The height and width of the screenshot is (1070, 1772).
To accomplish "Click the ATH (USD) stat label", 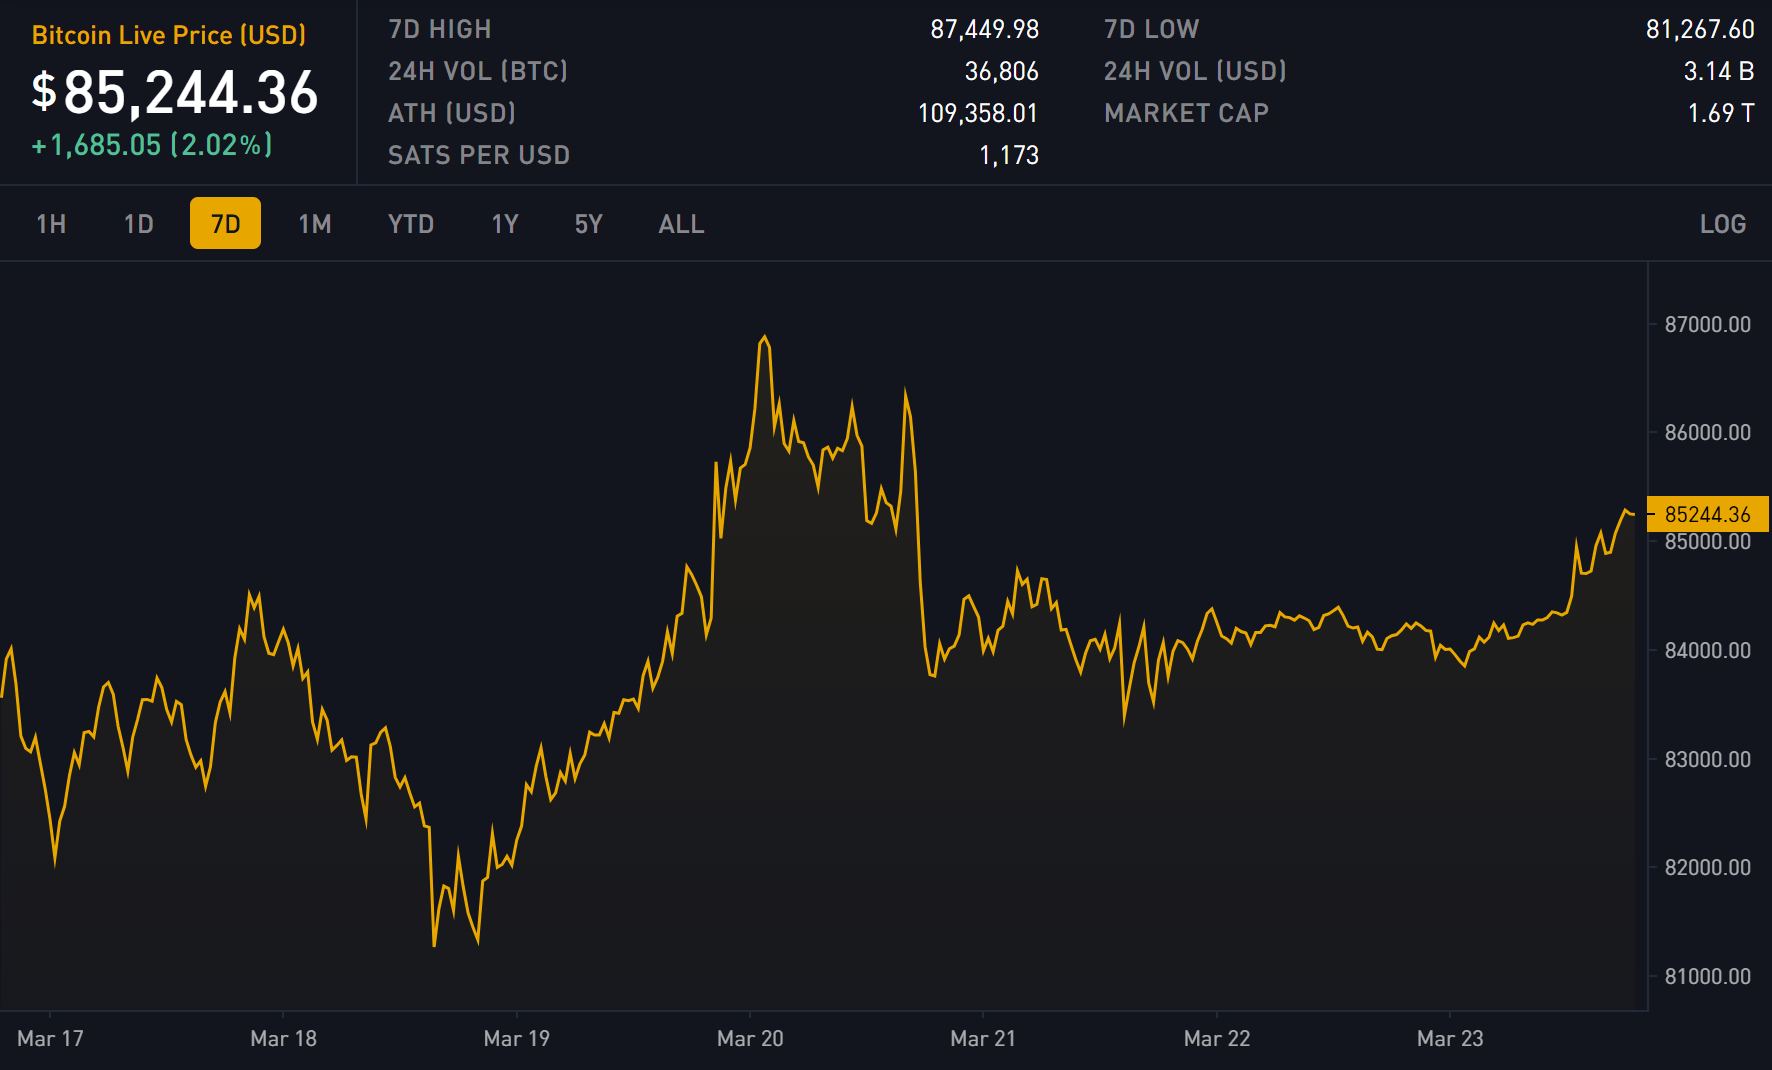I will tap(452, 113).
